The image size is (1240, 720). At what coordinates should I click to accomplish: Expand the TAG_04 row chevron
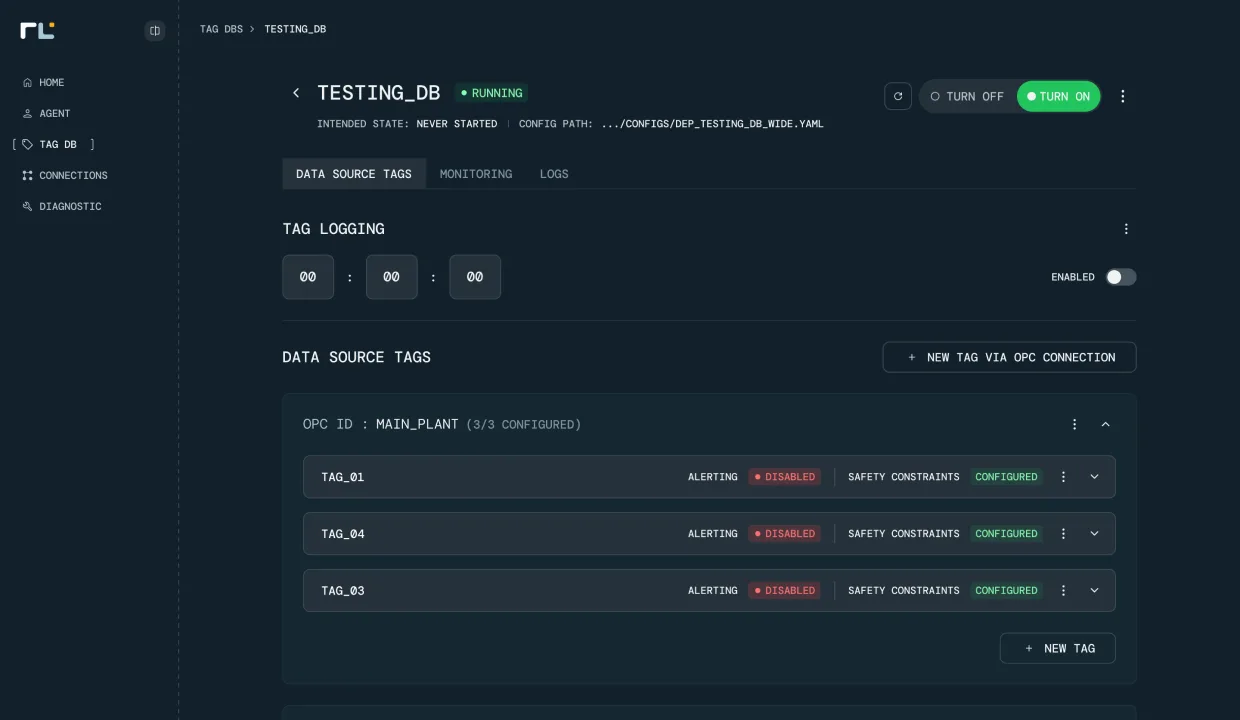[x=1094, y=534]
